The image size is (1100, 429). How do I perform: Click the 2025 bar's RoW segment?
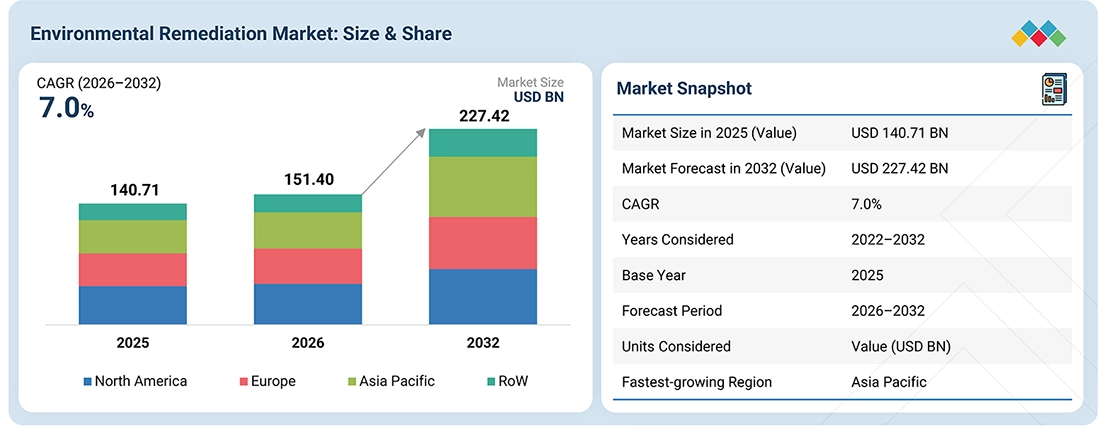[x=133, y=212]
